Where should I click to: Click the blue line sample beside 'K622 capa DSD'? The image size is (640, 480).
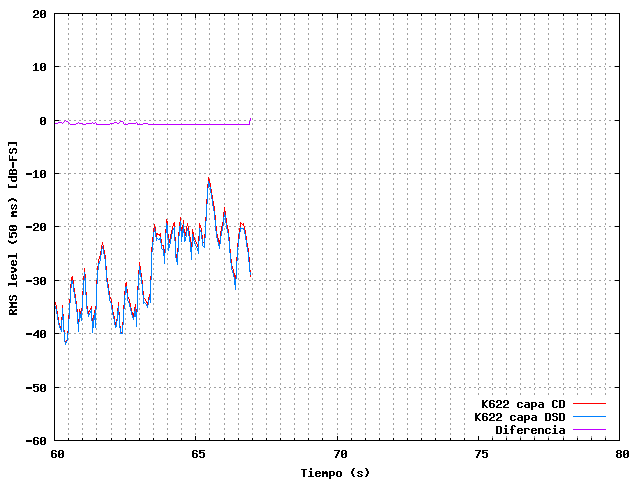[x=592, y=417]
